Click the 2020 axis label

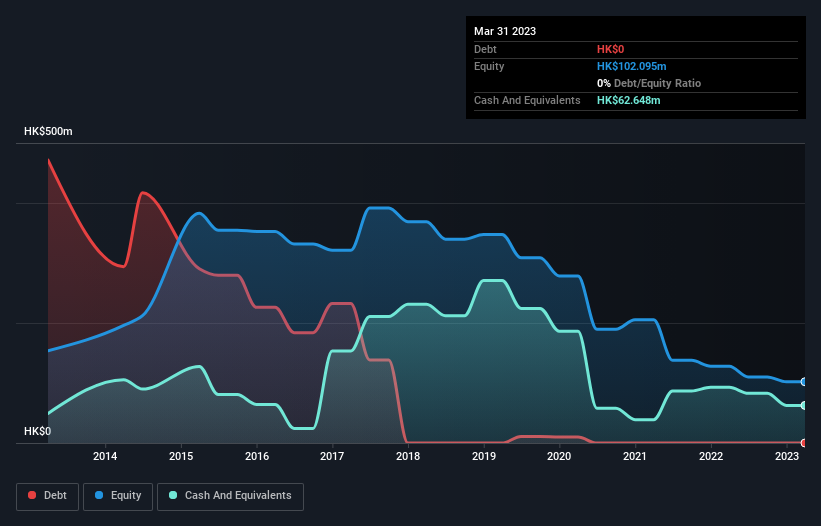[559, 456]
